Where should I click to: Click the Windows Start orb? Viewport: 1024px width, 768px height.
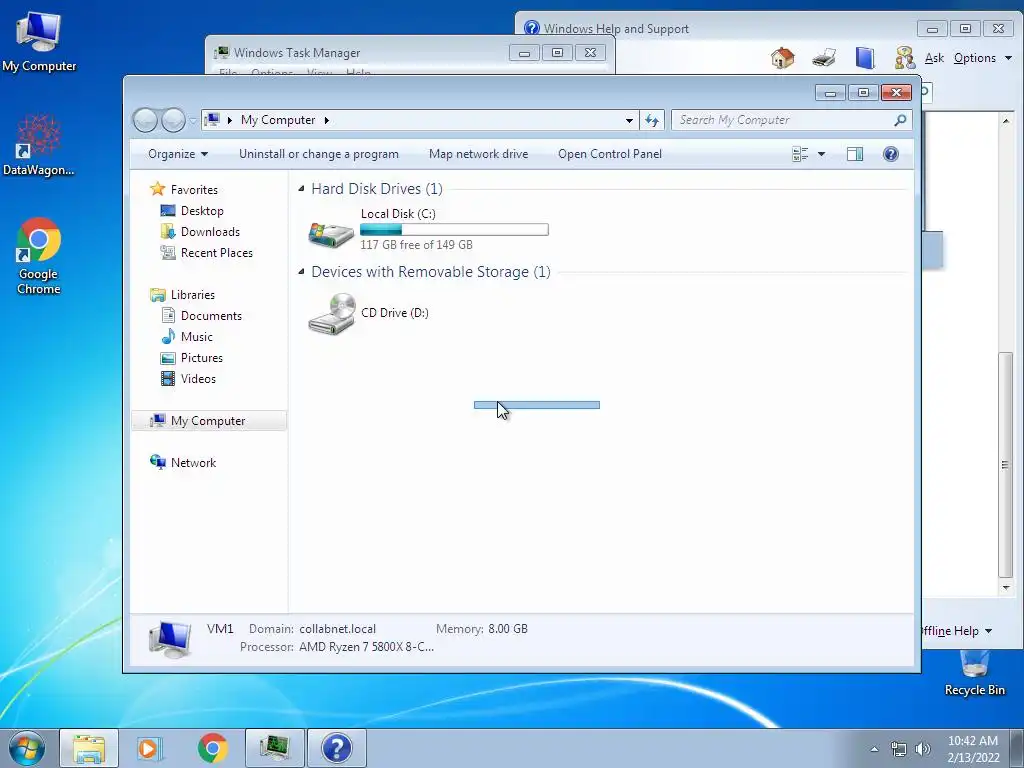point(27,748)
